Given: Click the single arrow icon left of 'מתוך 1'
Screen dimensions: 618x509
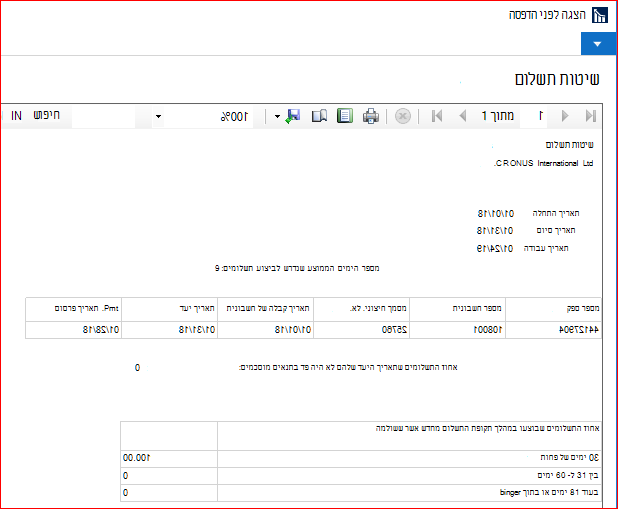Looking at the screenshot, I should click(463, 116).
